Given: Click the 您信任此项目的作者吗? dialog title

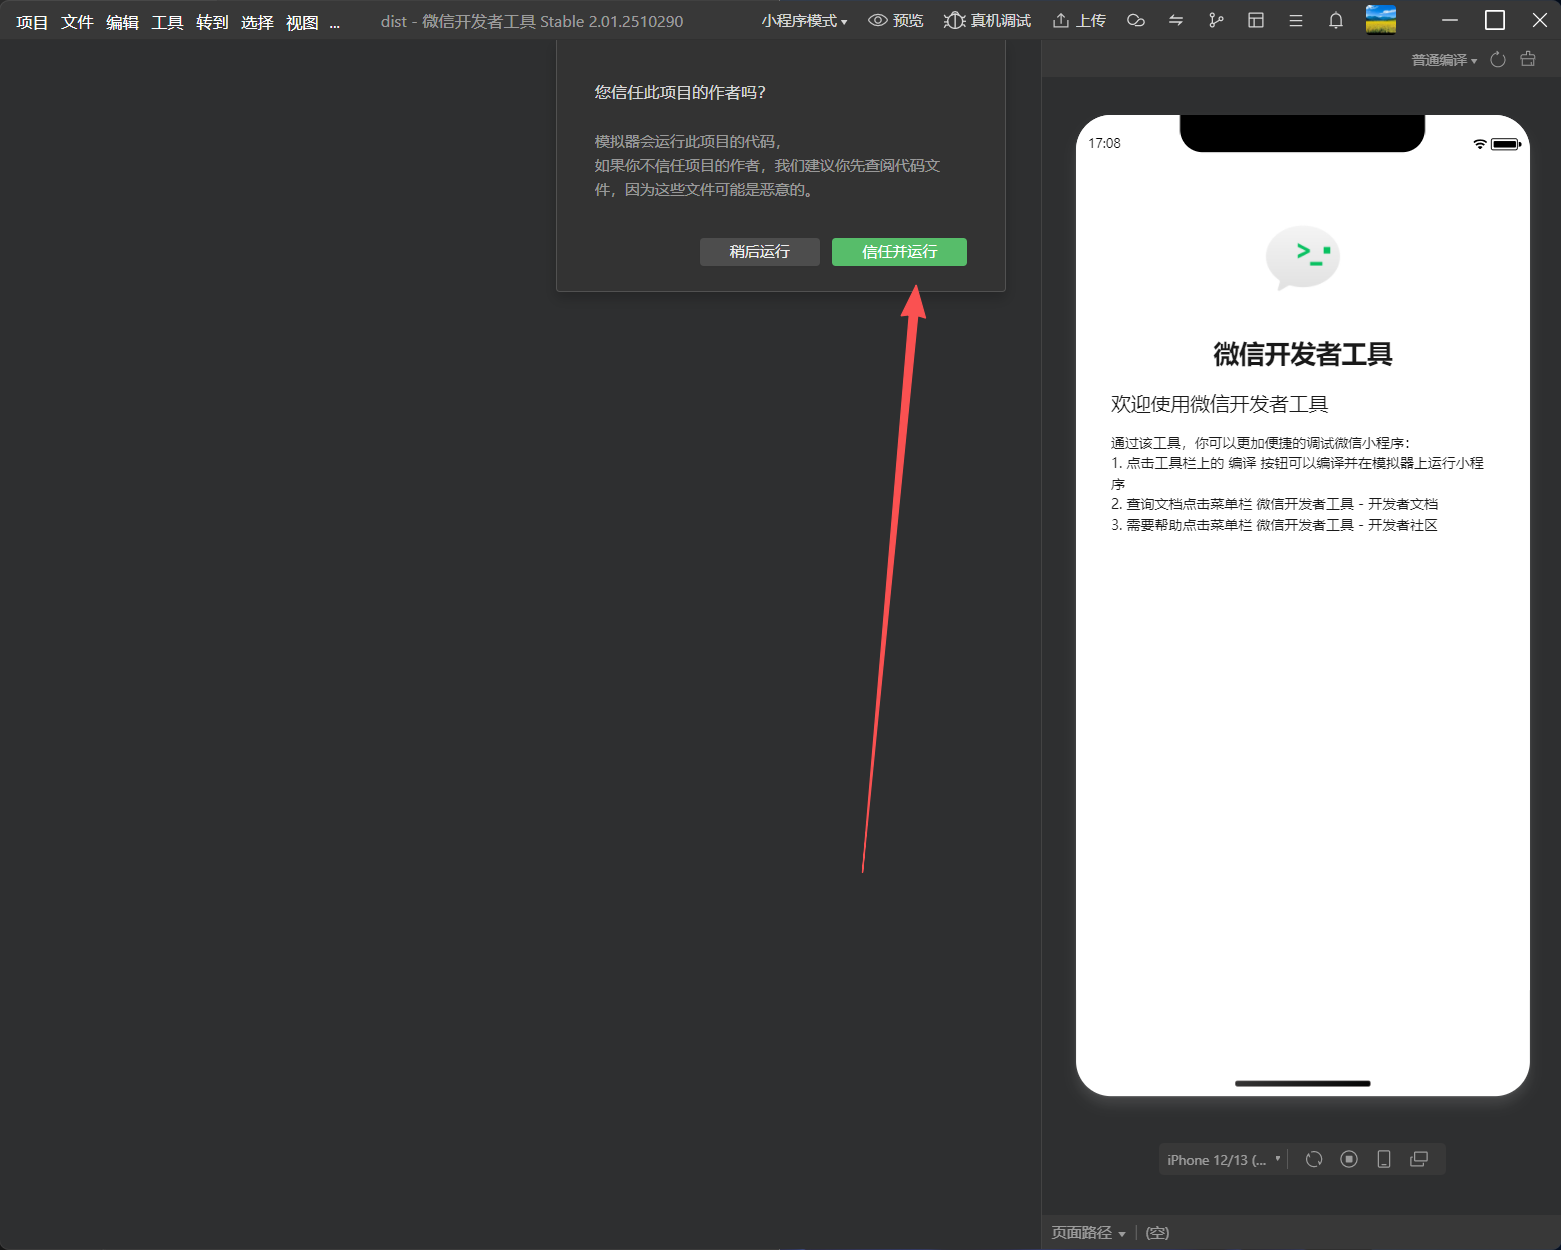Looking at the screenshot, I should click(680, 92).
